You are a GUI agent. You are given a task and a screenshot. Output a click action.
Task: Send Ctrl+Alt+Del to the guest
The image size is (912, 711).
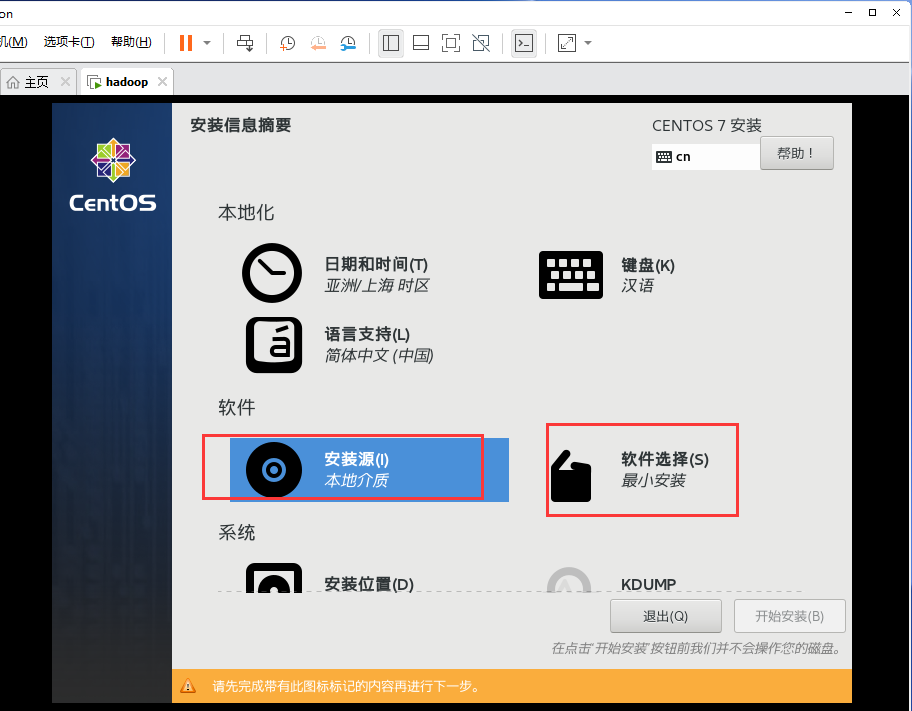point(245,43)
